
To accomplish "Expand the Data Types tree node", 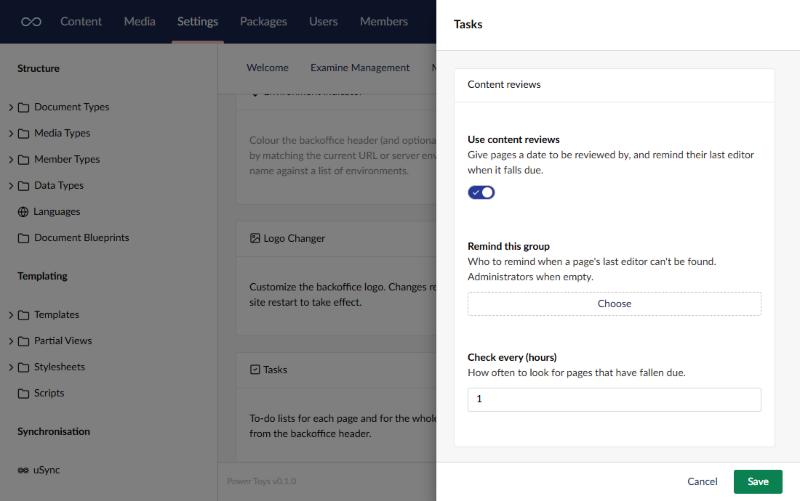I will pos(11,186).
